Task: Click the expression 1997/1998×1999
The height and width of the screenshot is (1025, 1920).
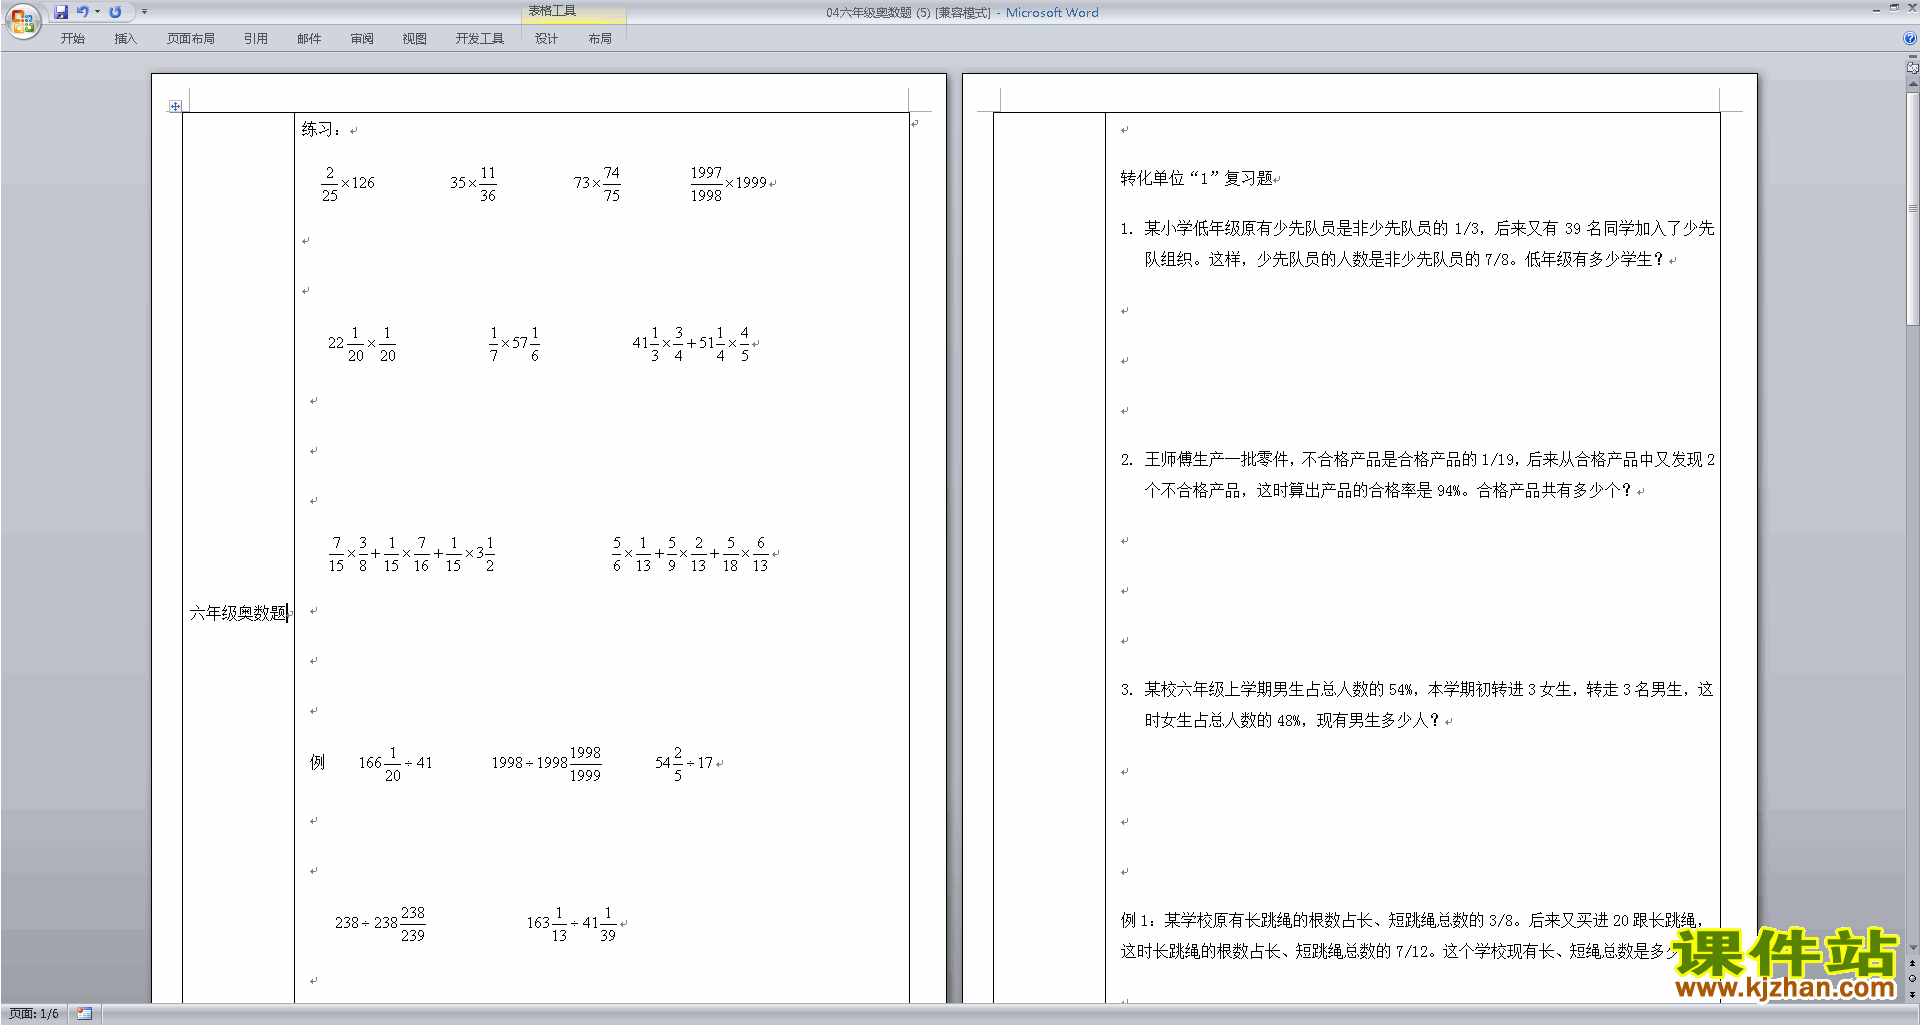Action: tap(728, 184)
